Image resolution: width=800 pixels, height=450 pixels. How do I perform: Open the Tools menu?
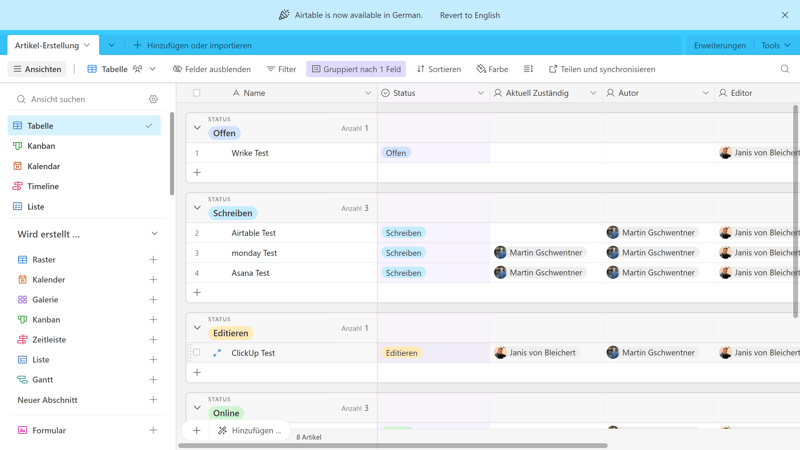click(x=775, y=45)
